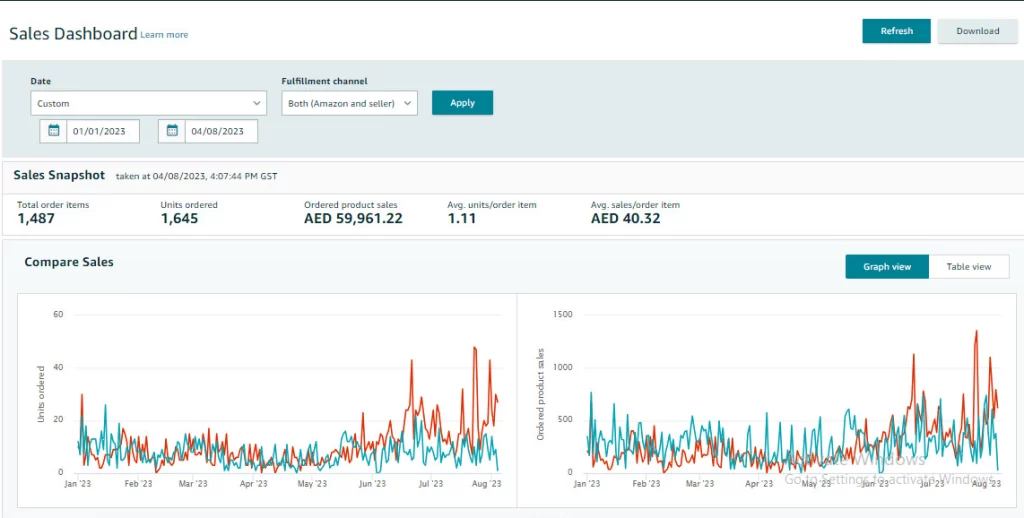This screenshot has height=518, width=1024.
Task: Click the Ordered product sales AED 59,961.22 figure
Action: 353,219
